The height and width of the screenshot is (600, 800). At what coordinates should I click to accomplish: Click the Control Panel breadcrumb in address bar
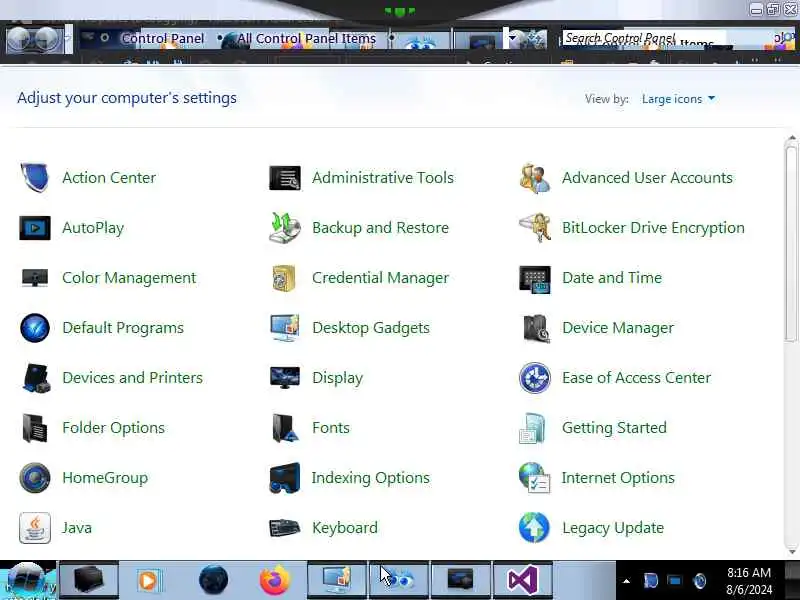point(162,38)
